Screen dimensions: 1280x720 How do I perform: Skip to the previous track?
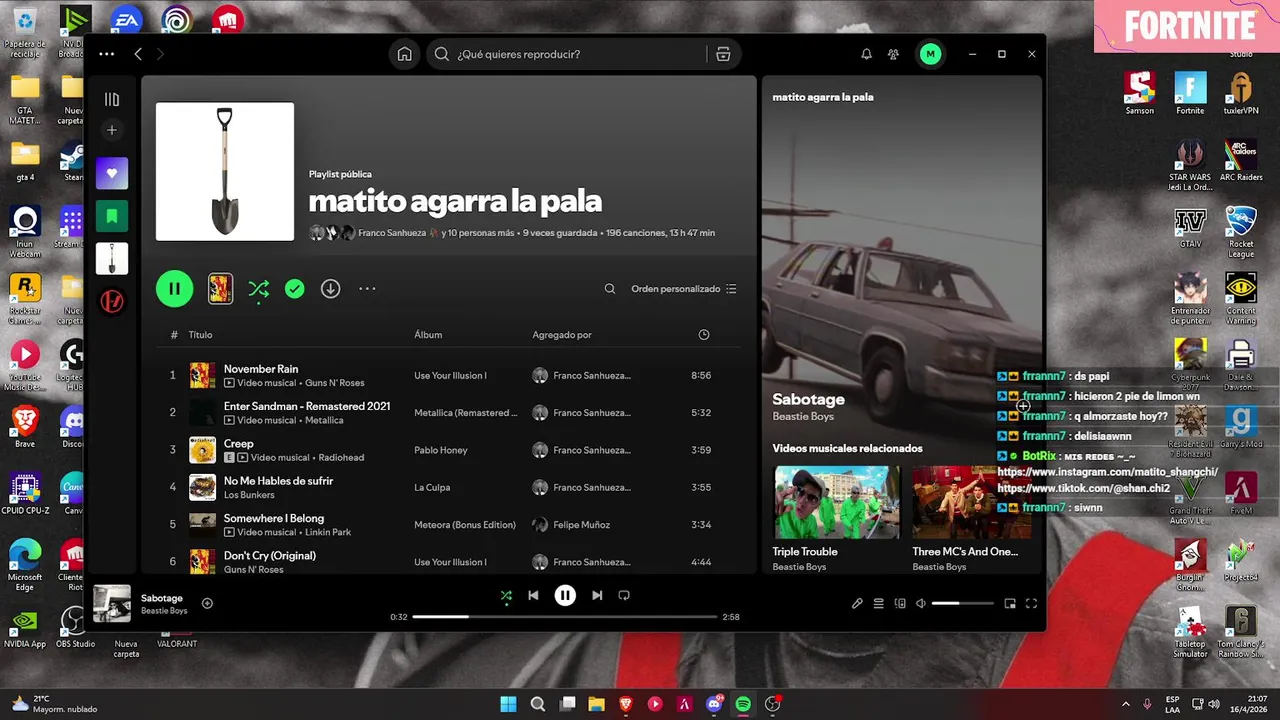533,595
